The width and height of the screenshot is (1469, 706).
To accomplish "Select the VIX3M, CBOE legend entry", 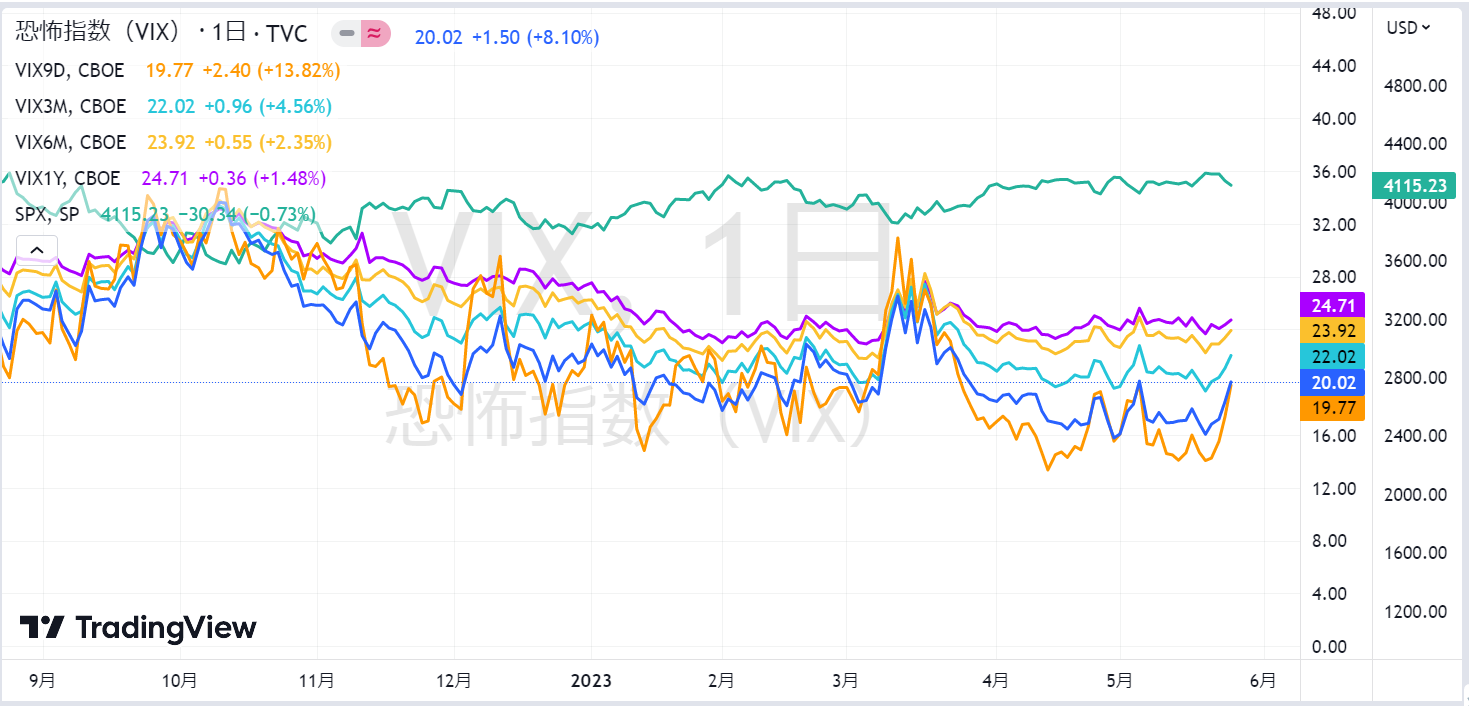I will [72, 106].
